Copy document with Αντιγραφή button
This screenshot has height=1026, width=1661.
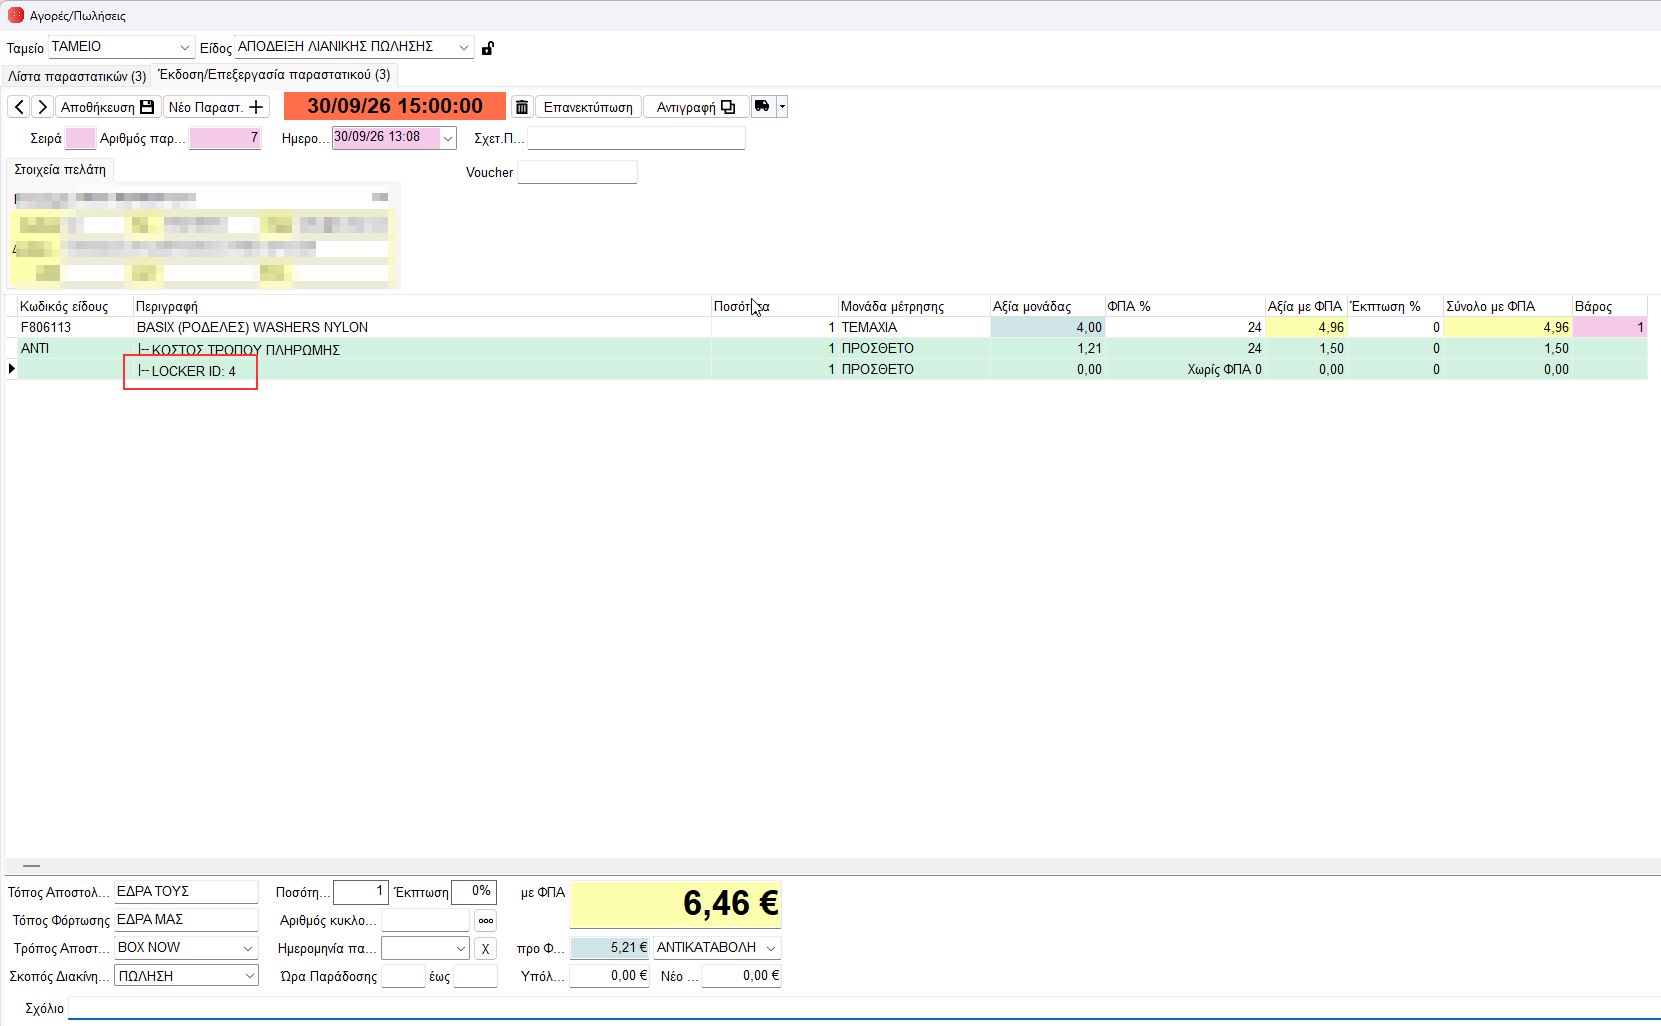(x=696, y=107)
